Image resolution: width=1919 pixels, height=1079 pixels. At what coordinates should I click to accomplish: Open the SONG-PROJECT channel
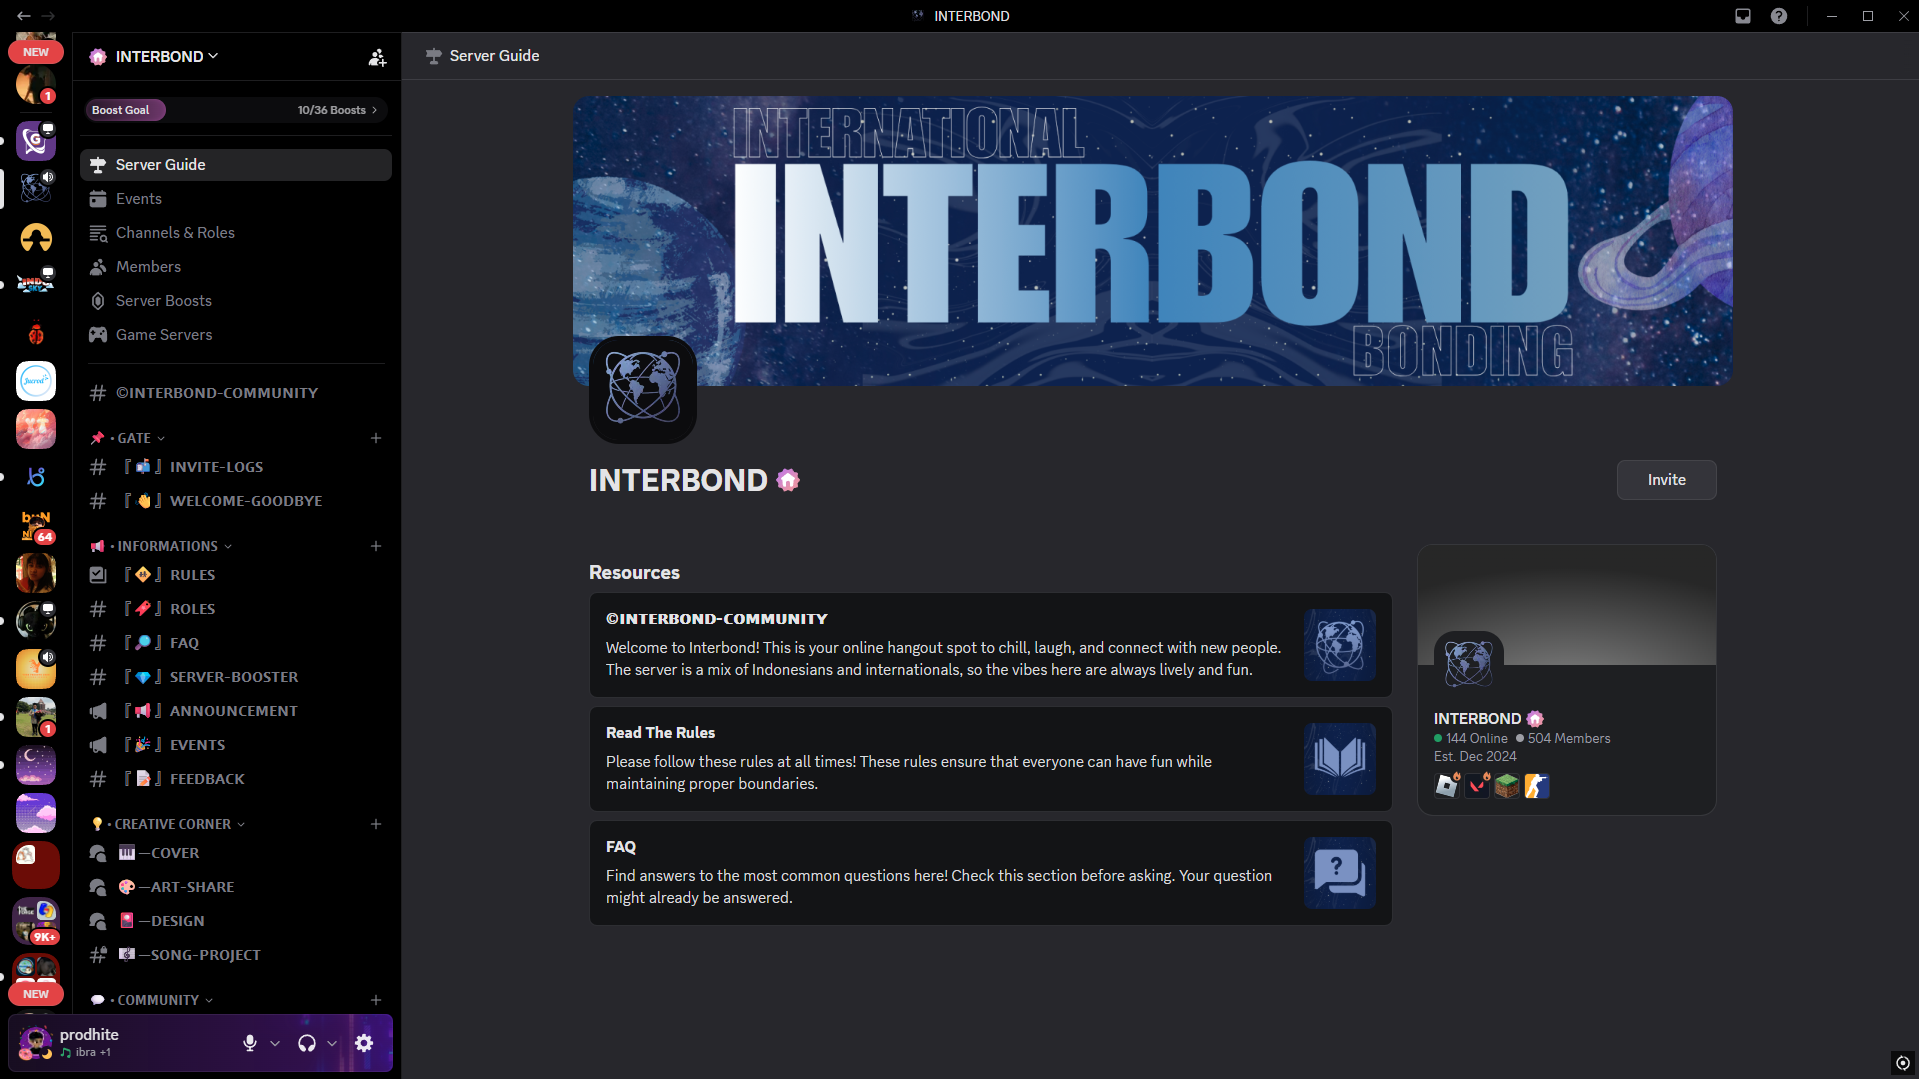click(236, 955)
